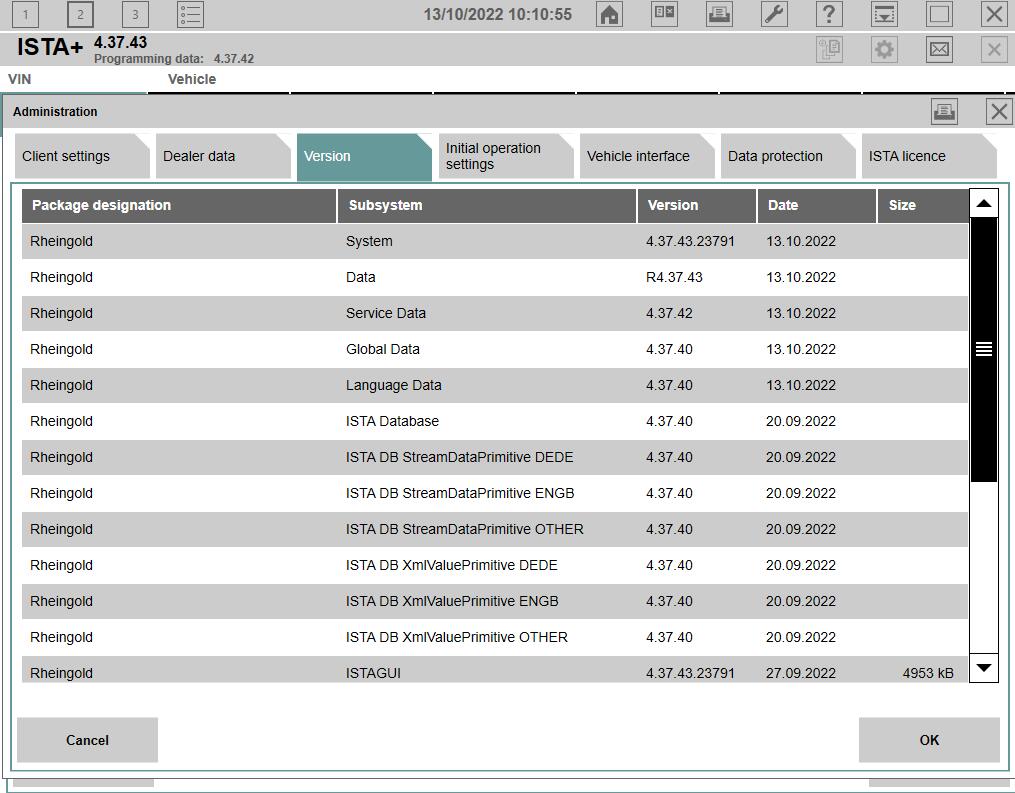
Task: Select ISTA DB StreamDataPrimitive OTHER cell
Action: (x=465, y=530)
